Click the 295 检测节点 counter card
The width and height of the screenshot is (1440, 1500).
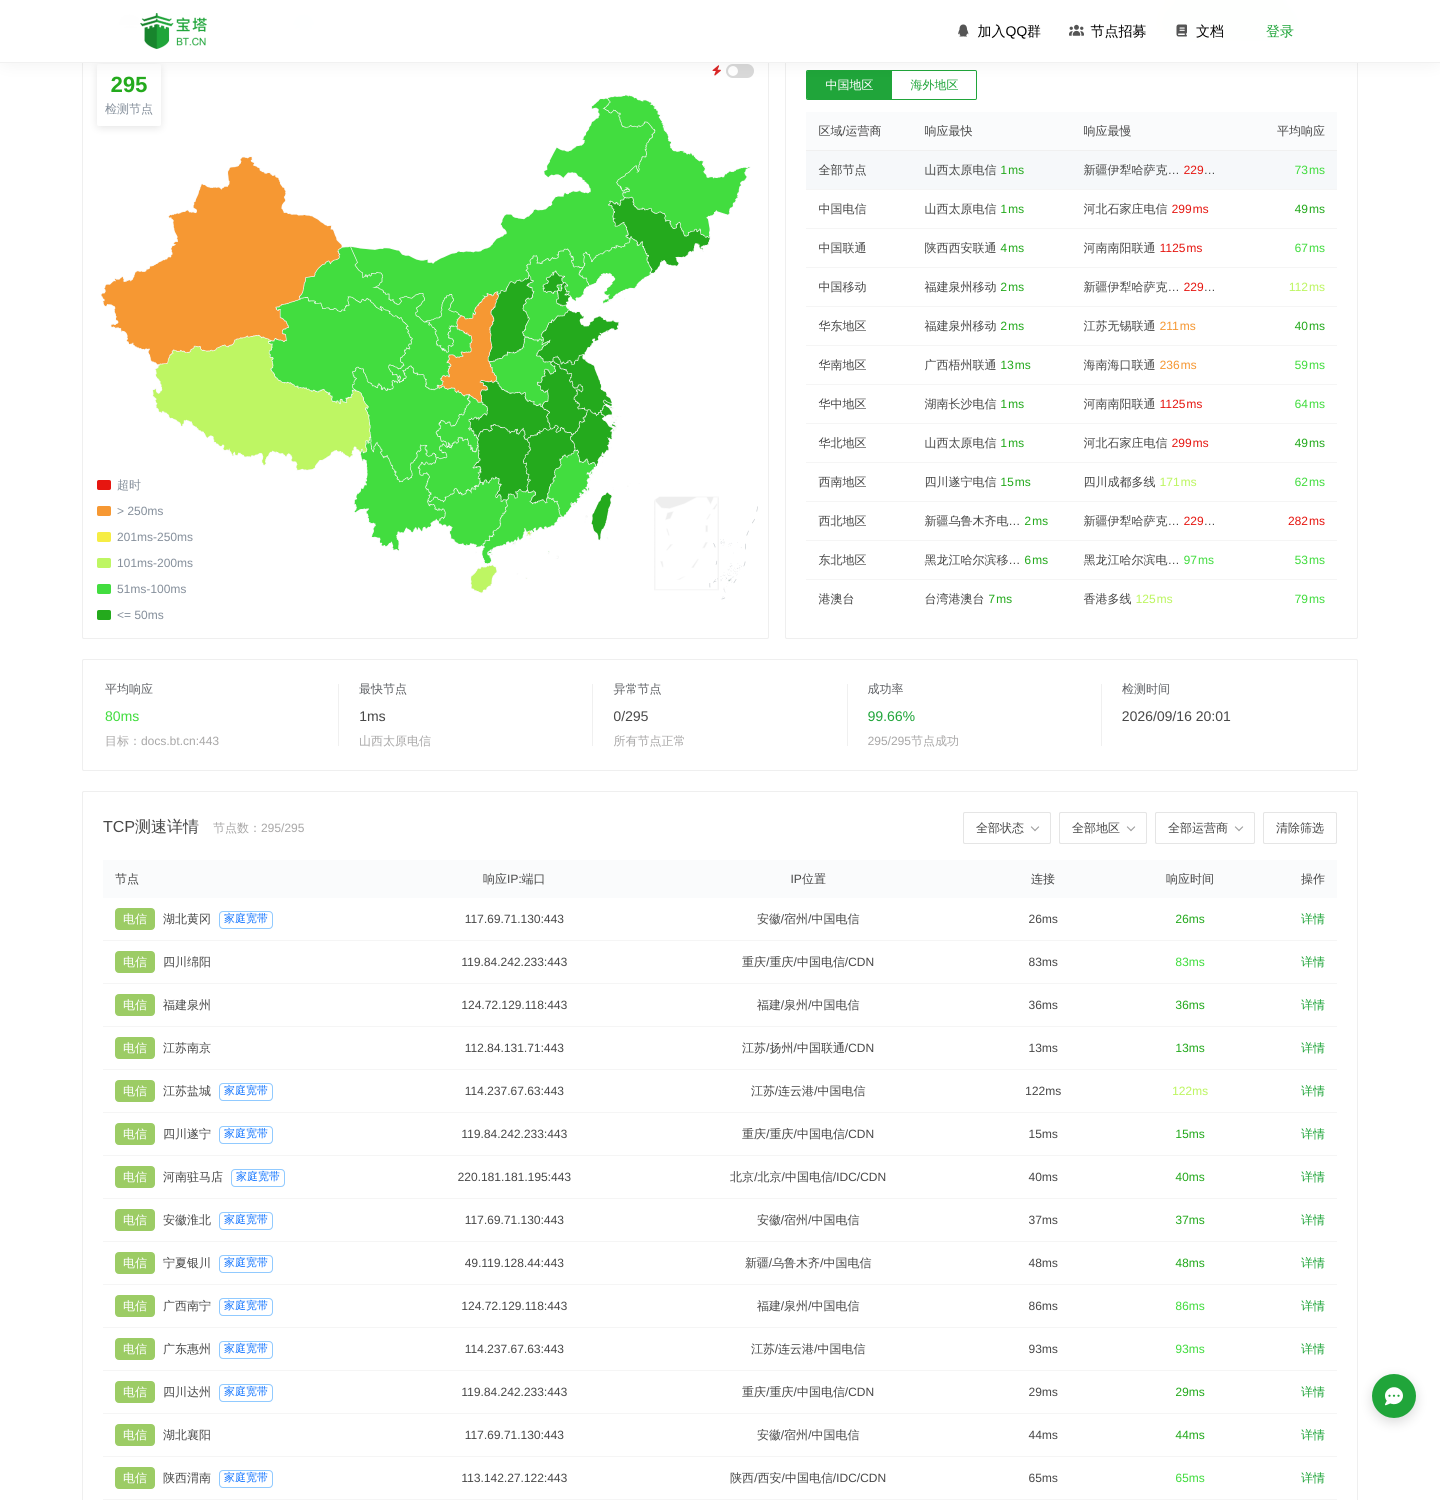coord(129,95)
